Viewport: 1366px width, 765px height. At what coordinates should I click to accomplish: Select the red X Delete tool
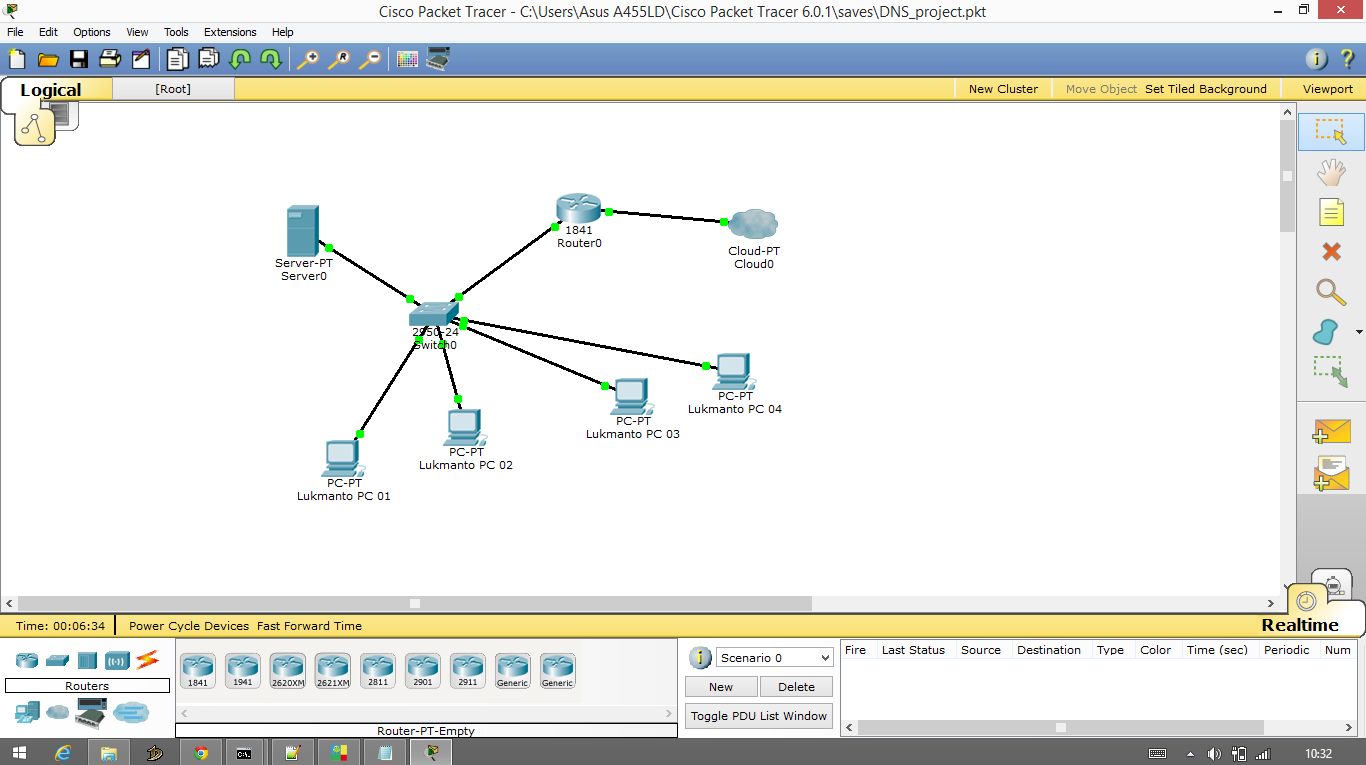(x=1331, y=251)
